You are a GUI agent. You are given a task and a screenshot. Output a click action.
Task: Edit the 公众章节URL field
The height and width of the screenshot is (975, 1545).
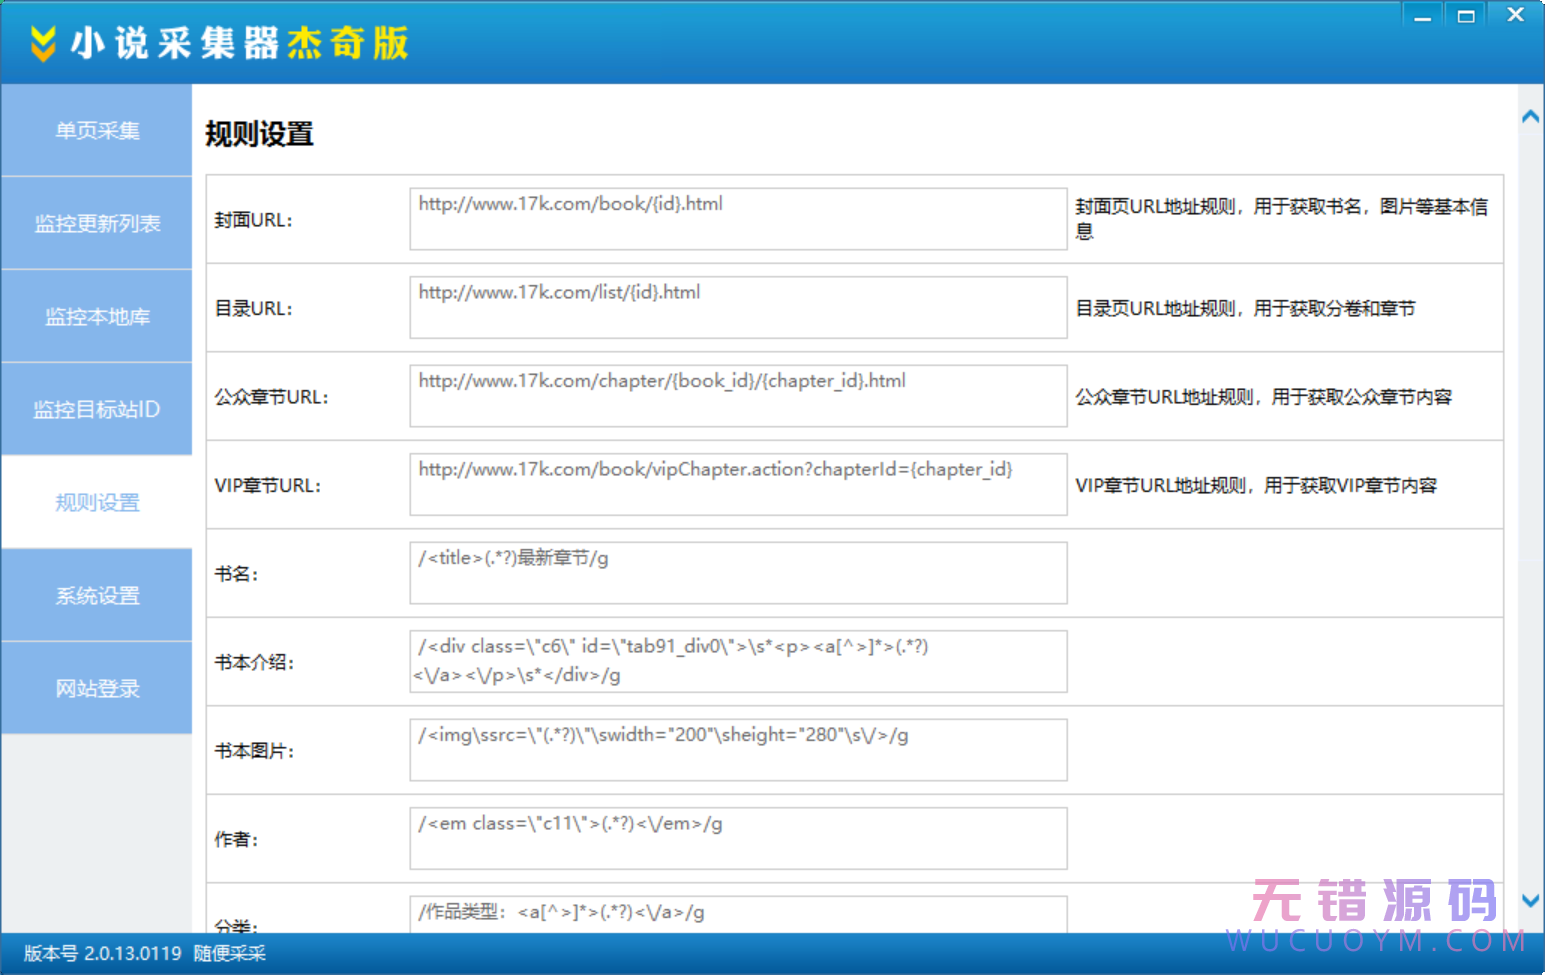click(x=738, y=396)
